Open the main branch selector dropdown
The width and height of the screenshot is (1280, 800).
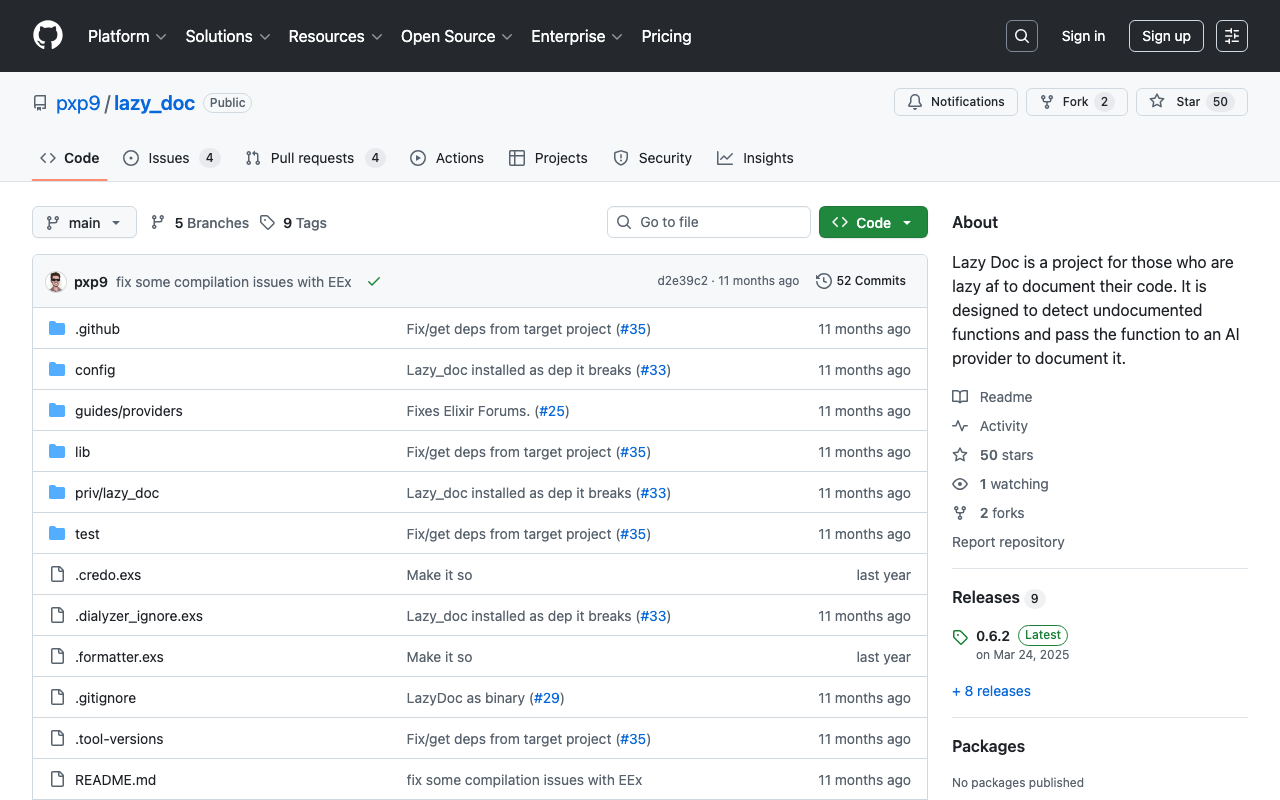[84, 222]
